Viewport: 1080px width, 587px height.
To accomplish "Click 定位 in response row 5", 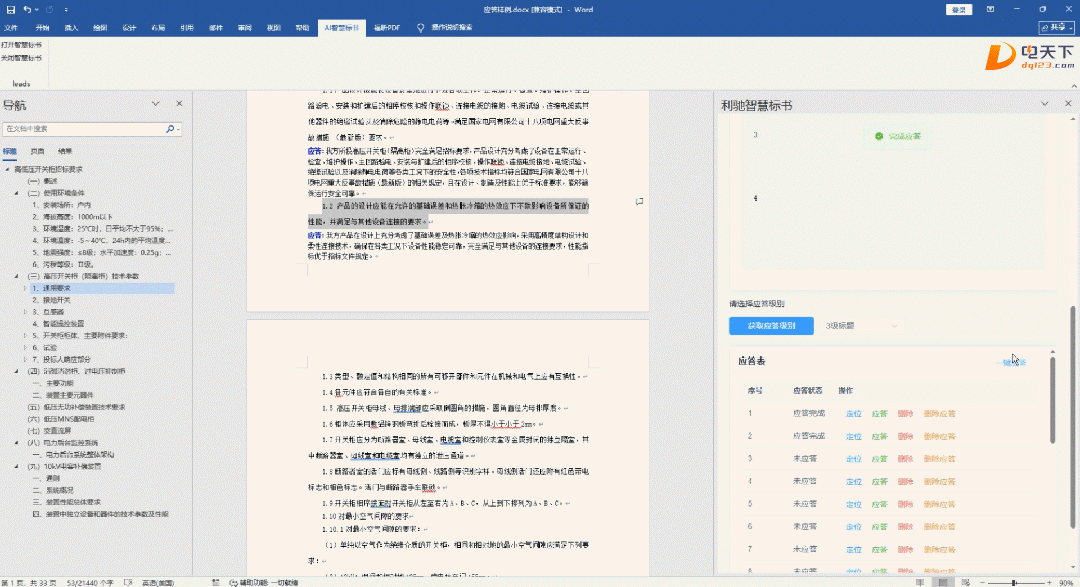I will pos(853,504).
